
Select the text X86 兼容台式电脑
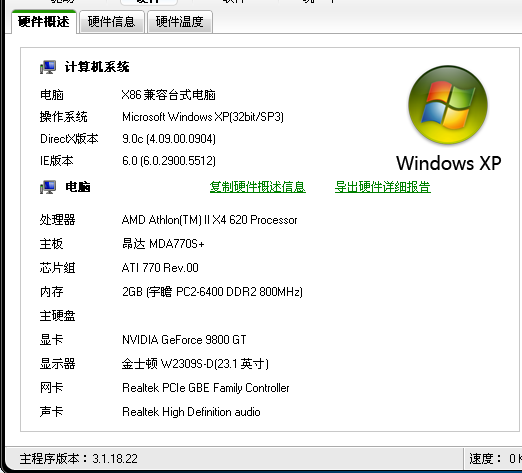pyautogui.click(x=168, y=95)
